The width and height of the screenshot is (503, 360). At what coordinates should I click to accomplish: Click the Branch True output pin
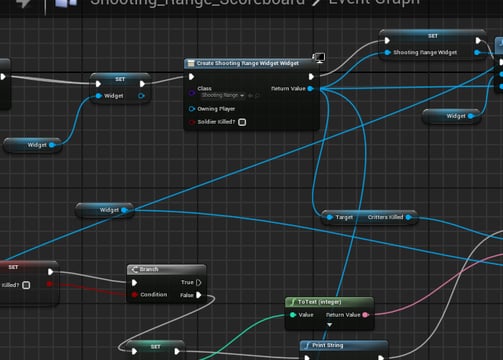199,283
